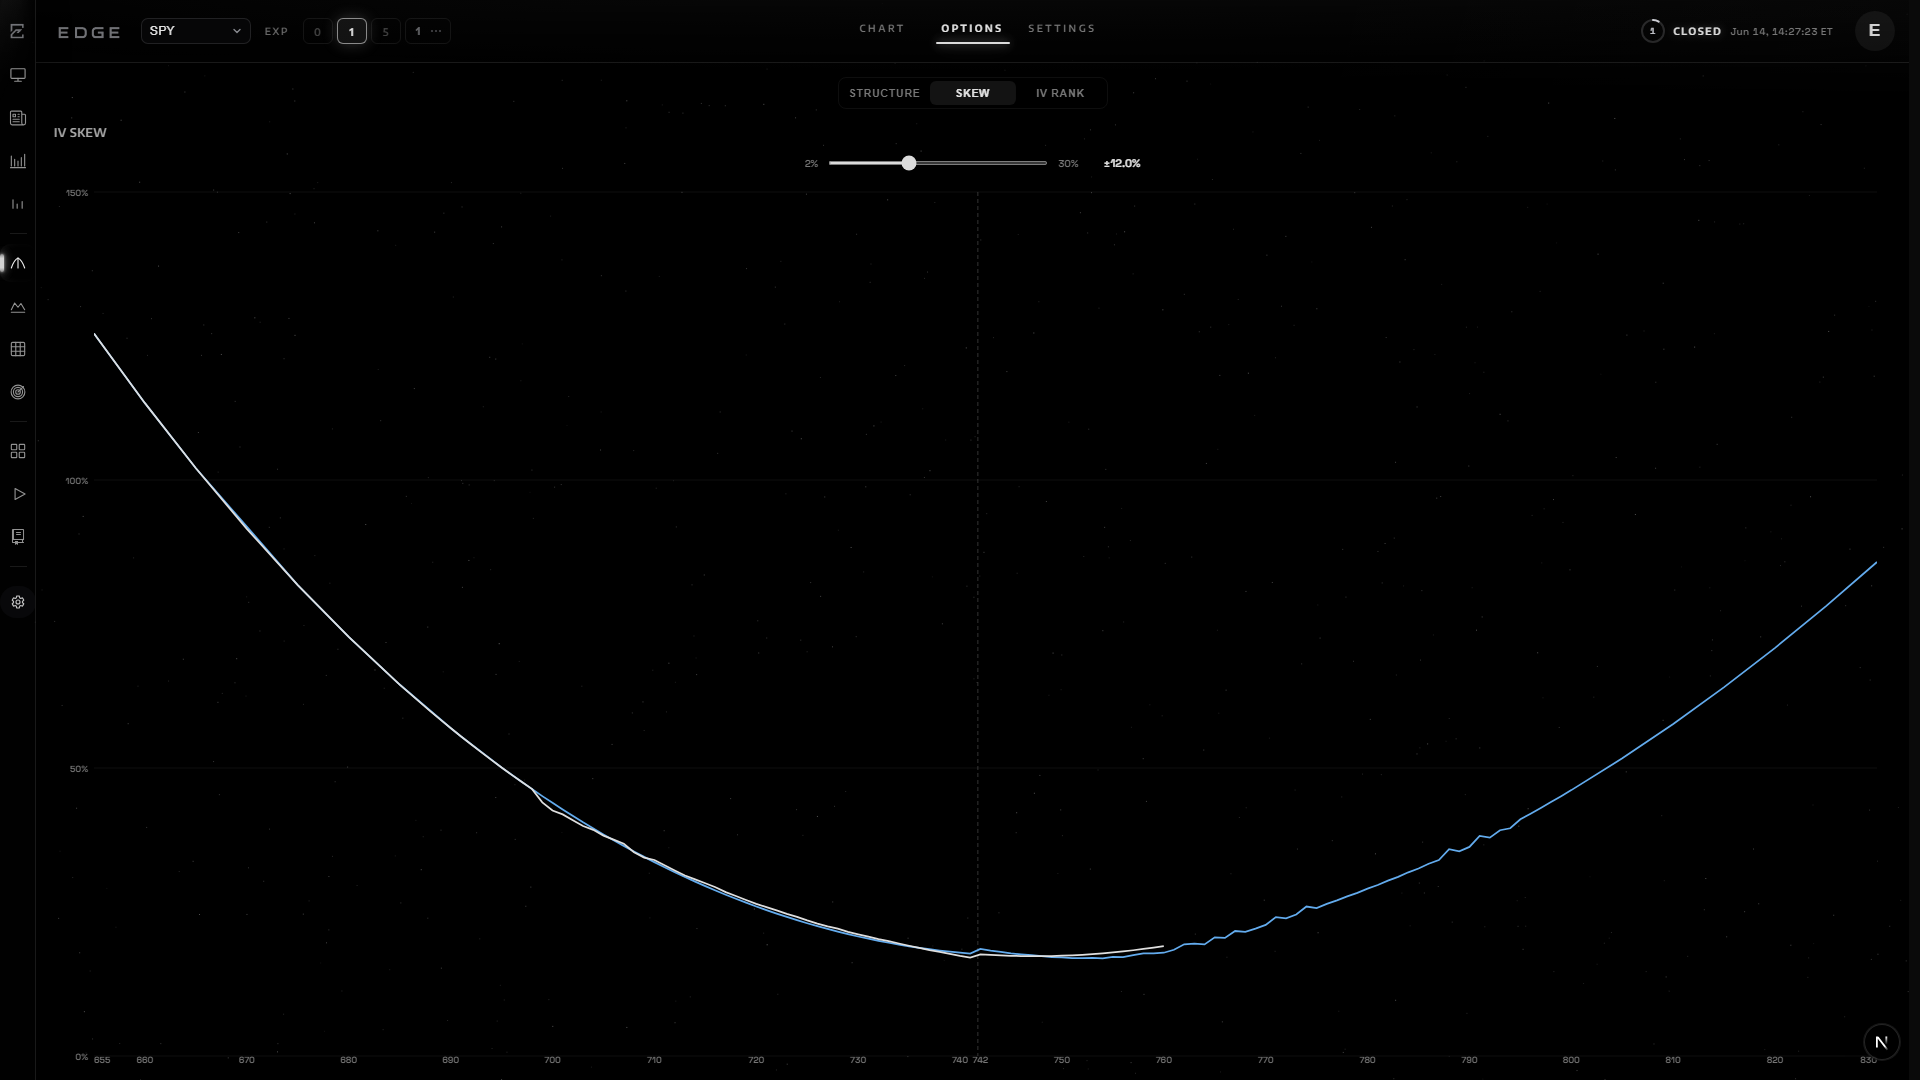Open the area chart mountain icon
The width and height of the screenshot is (1920, 1080).
coord(17,307)
